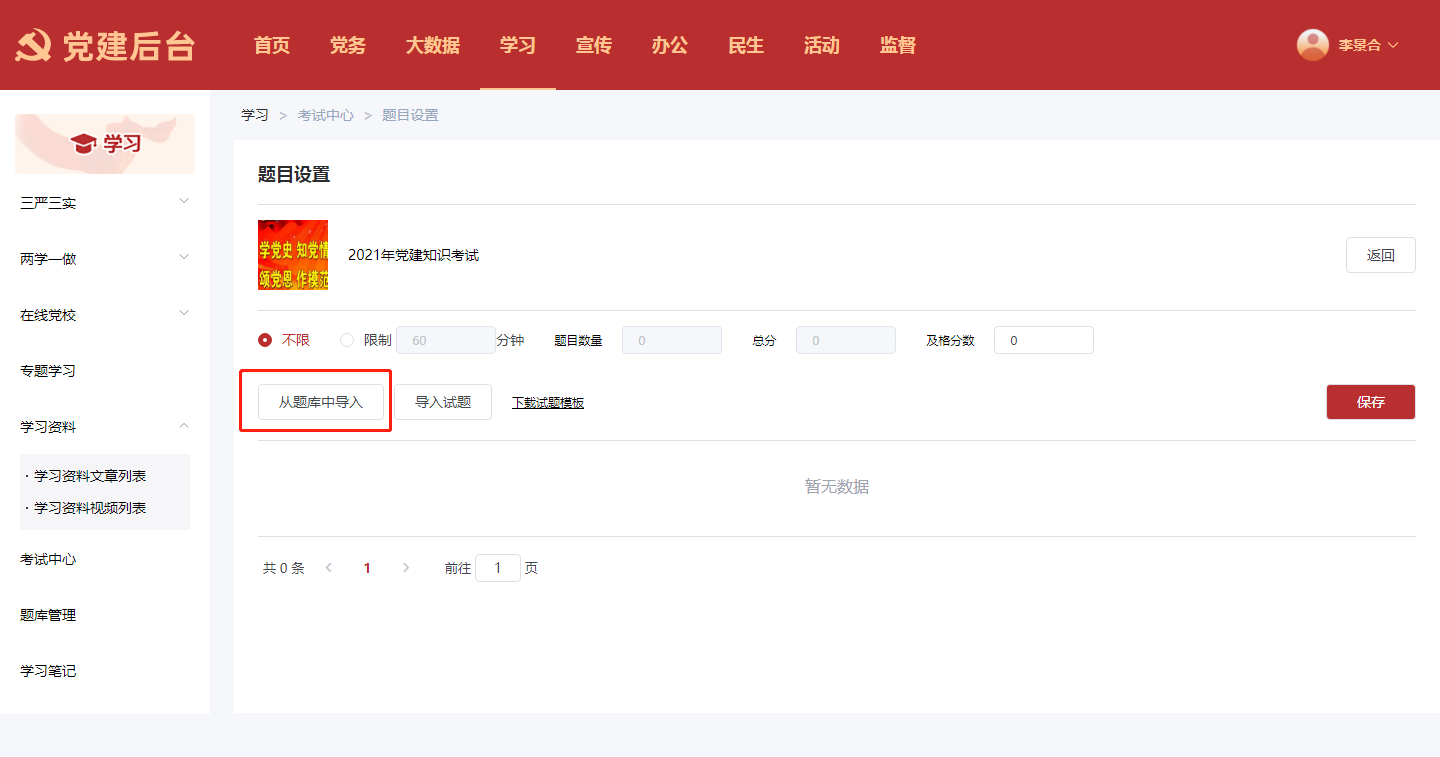Expand the 在线党校 sidebar section

pos(184,314)
